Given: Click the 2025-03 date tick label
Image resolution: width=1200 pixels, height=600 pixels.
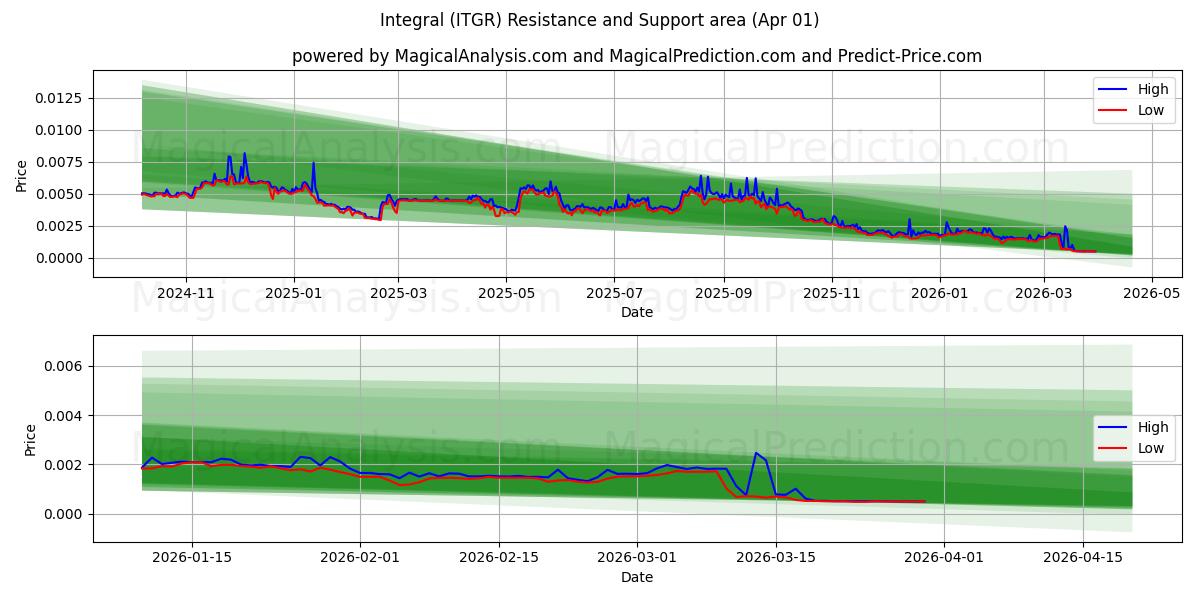Looking at the screenshot, I should (x=398, y=293).
